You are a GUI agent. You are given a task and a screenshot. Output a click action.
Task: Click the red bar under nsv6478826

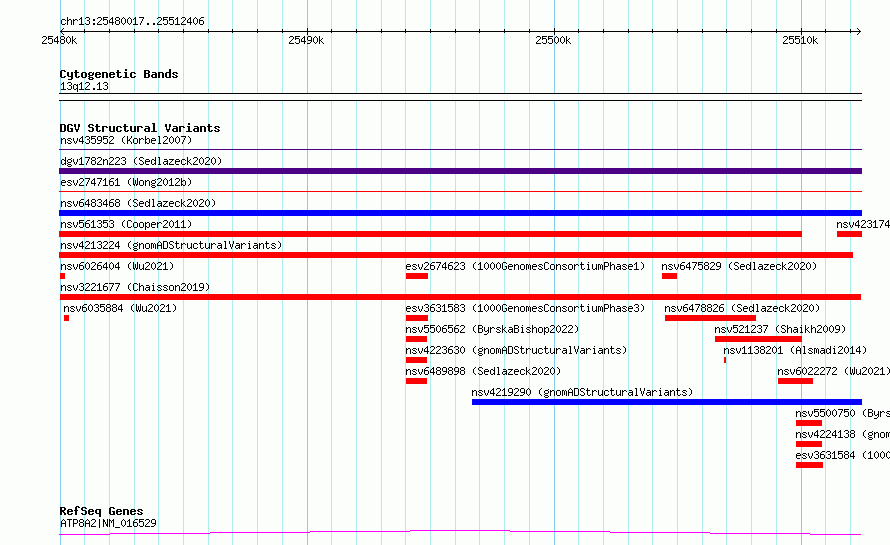(x=710, y=318)
